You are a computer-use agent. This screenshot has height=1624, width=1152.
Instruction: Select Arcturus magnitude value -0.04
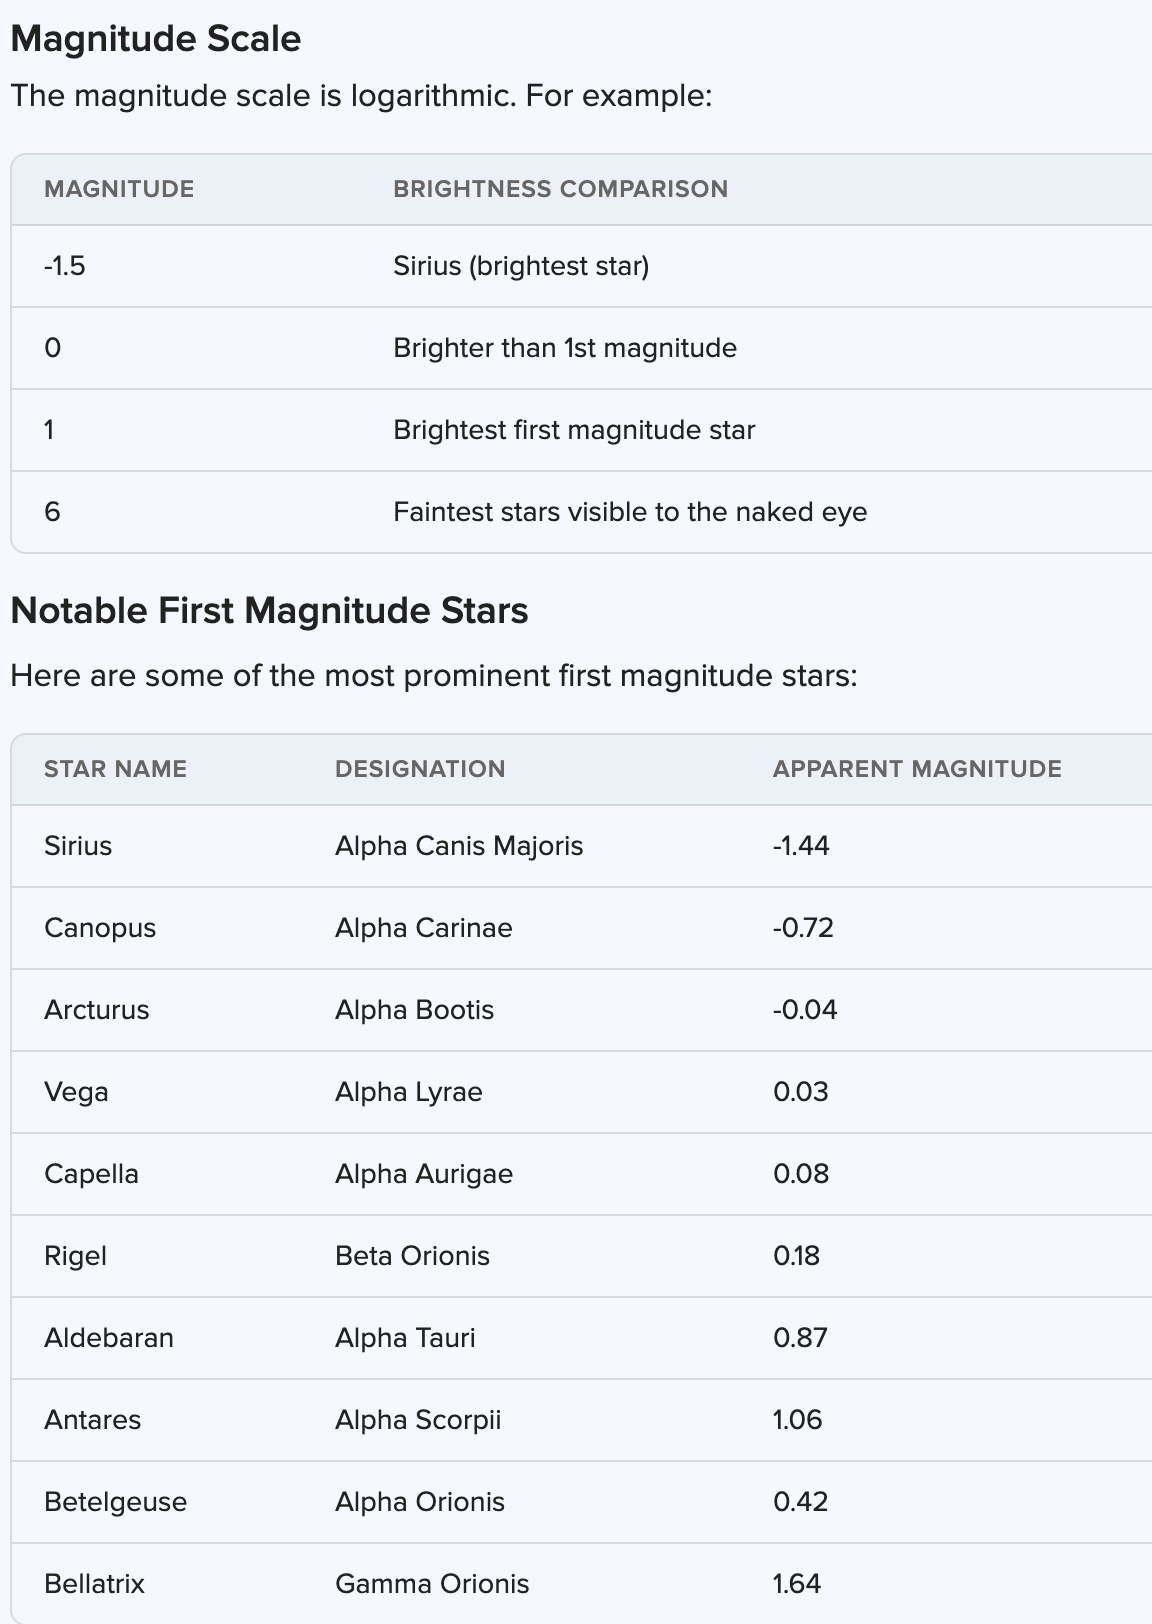click(805, 1010)
